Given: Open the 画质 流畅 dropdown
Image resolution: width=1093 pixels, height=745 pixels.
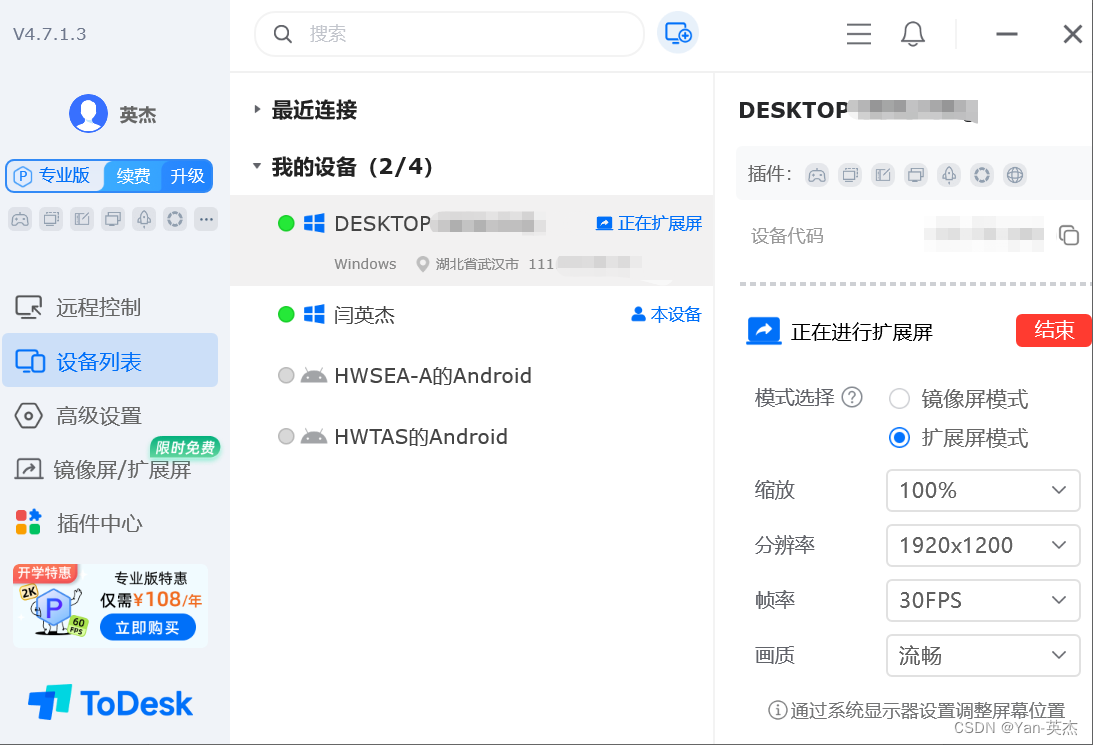Looking at the screenshot, I should tap(983, 655).
